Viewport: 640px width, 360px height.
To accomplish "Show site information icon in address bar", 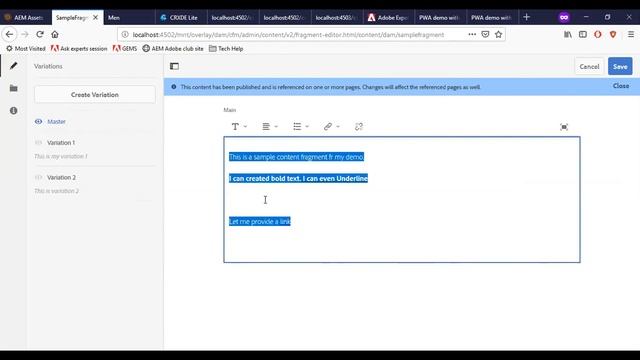I will pyautogui.click(x=125, y=34).
